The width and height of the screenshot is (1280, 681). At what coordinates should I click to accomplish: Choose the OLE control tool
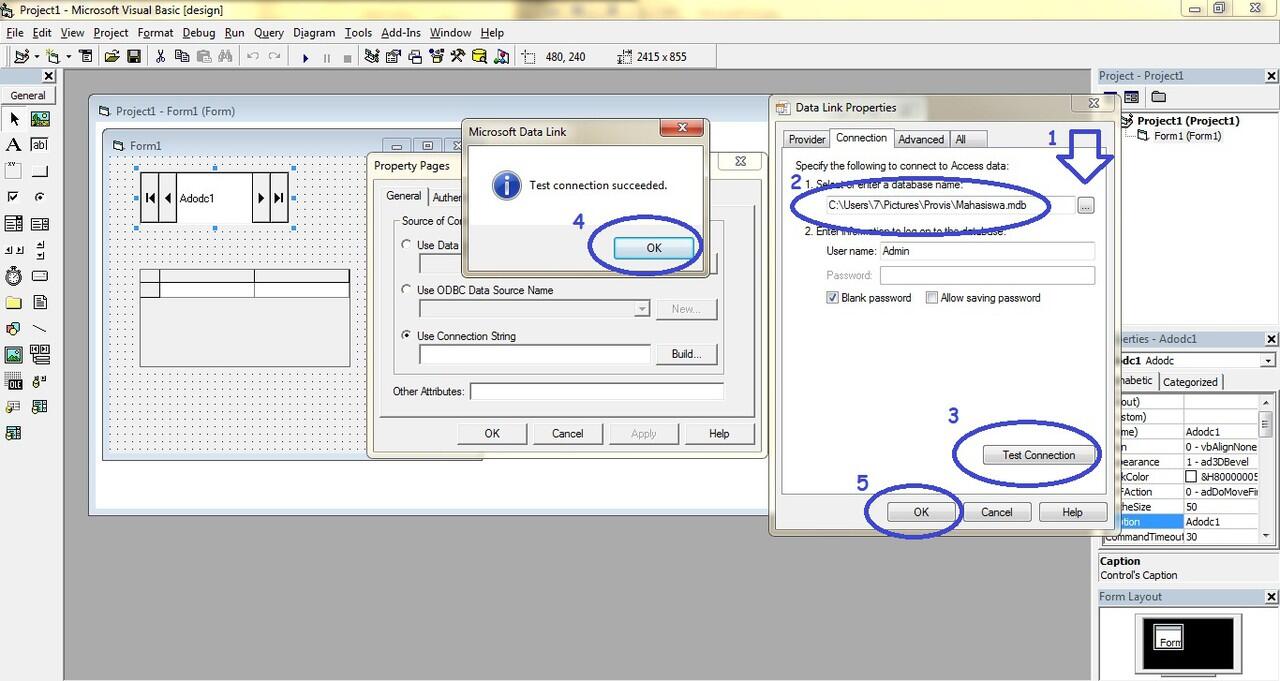(14, 381)
